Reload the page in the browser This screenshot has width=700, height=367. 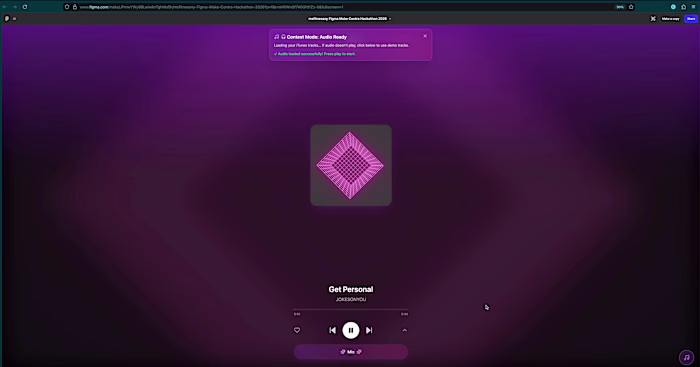(x=25, y=7)
